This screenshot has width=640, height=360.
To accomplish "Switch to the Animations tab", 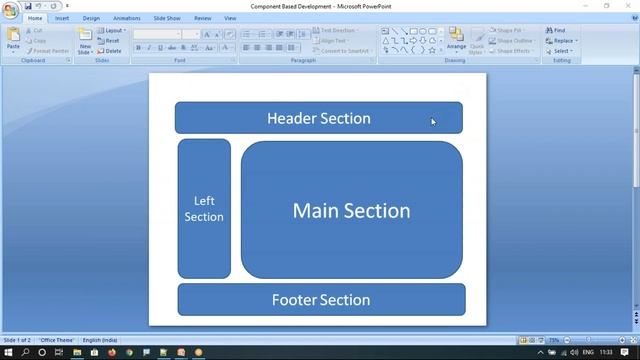I will click(127, 18).
